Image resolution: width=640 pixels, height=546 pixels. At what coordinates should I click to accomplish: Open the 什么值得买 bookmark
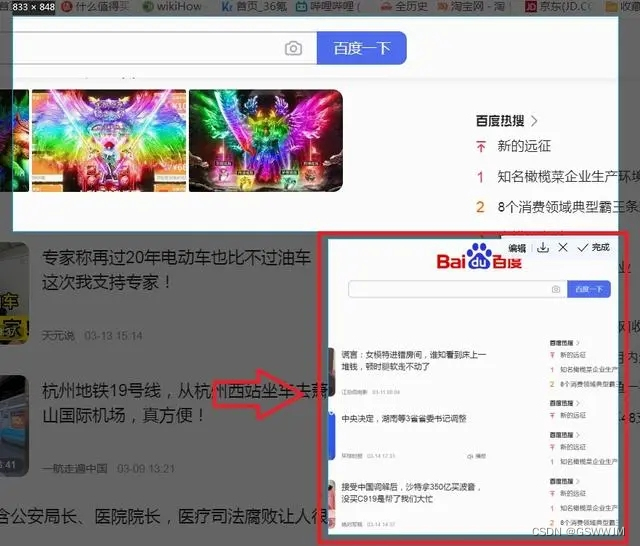(x=95, y=7)
